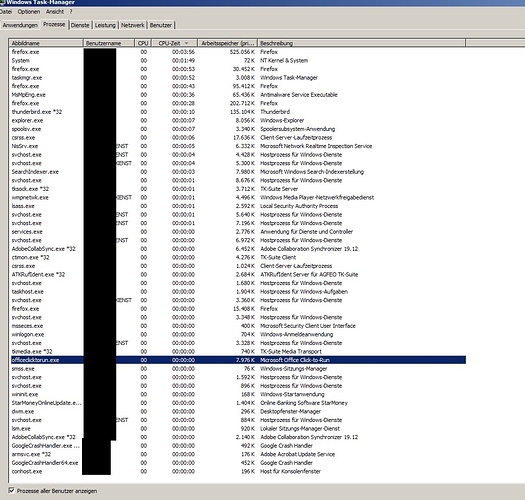This screenshot has height=500, width=525.
Task: Click the 'Antimalware Service Executable' description
Action: tap(299, 95)
